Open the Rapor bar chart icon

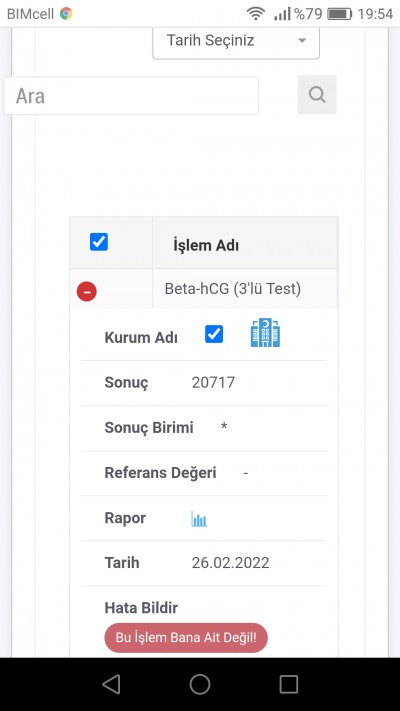pyautogui.click(x=199, y=519)
